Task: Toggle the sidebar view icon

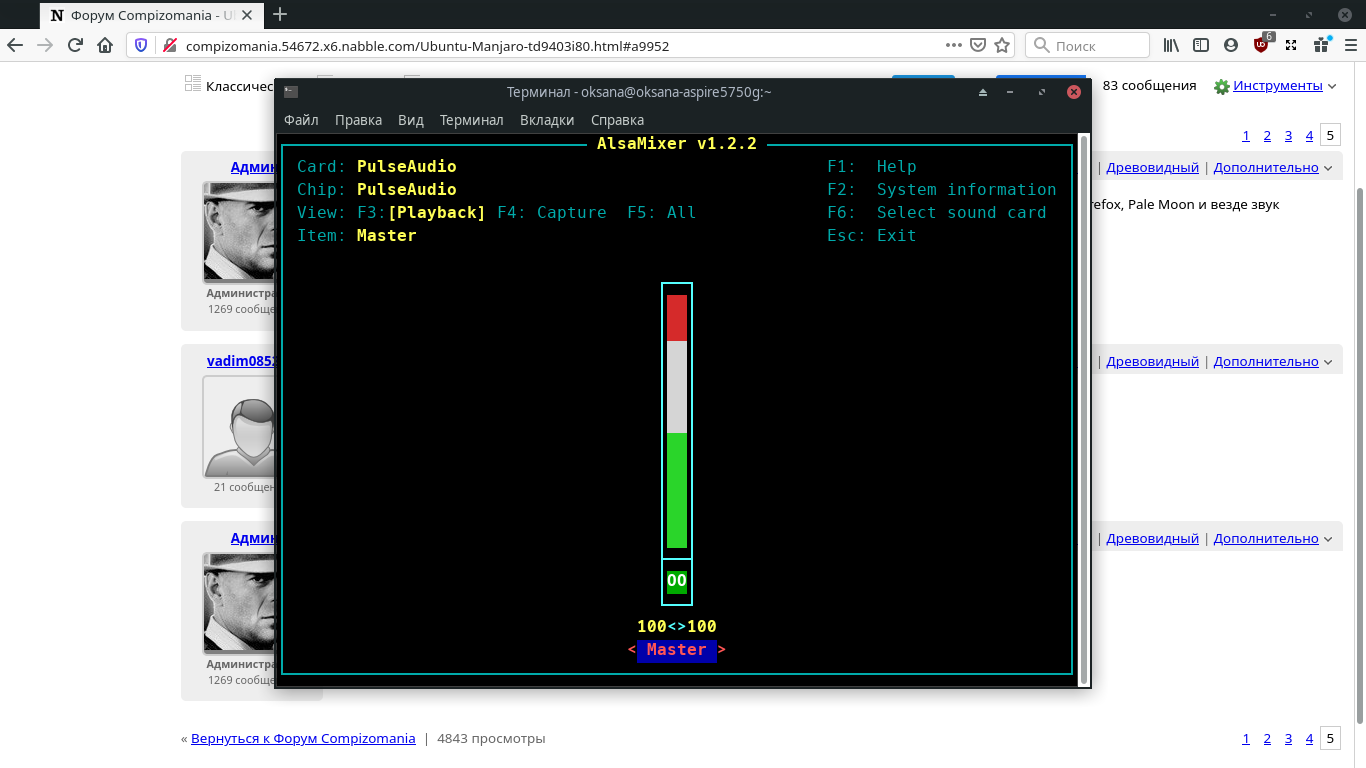Action: pyautogui.click(x=1201, y=45)
